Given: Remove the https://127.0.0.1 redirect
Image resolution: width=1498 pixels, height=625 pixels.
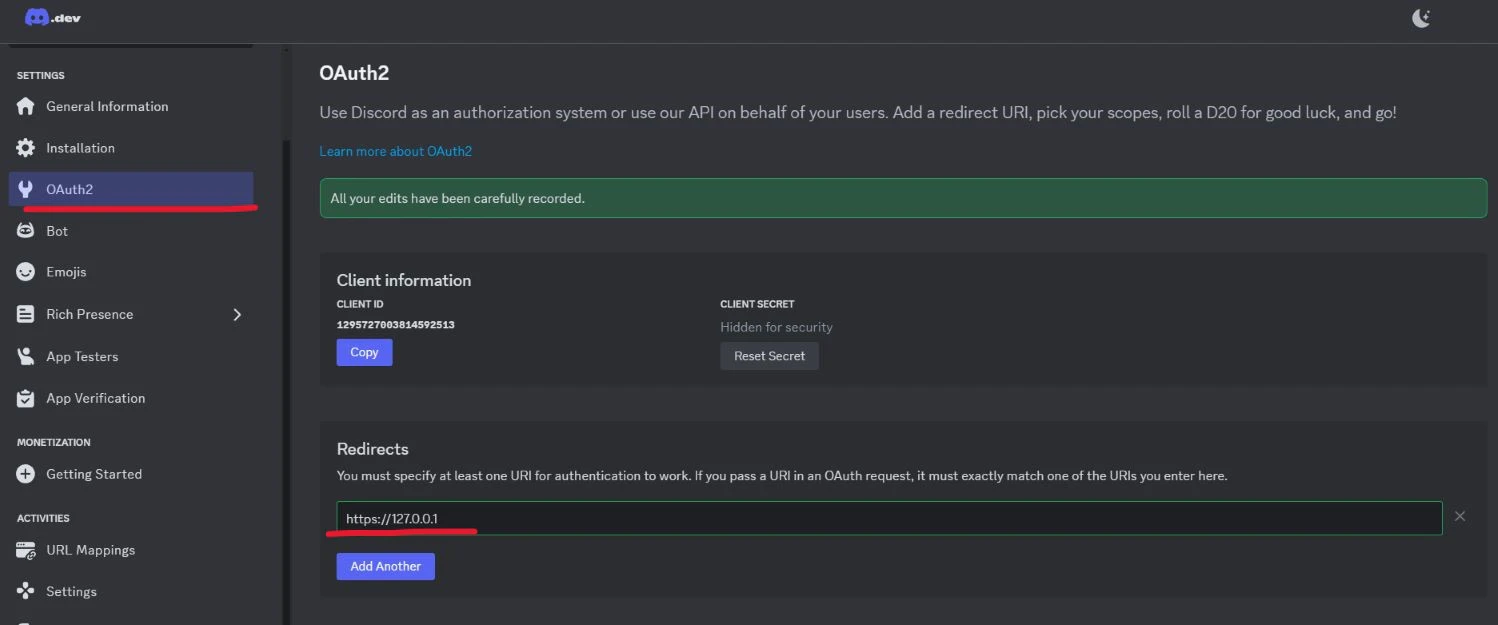Looking at the screenshot, I should [1460, 516].
